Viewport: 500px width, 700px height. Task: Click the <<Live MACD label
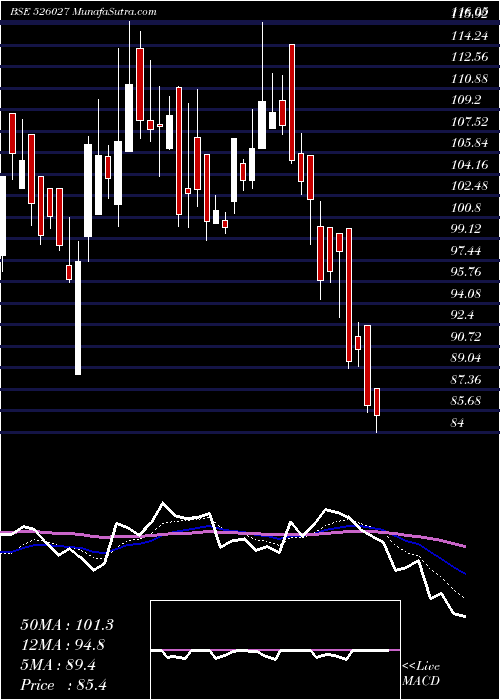click(x=421, y=673)
